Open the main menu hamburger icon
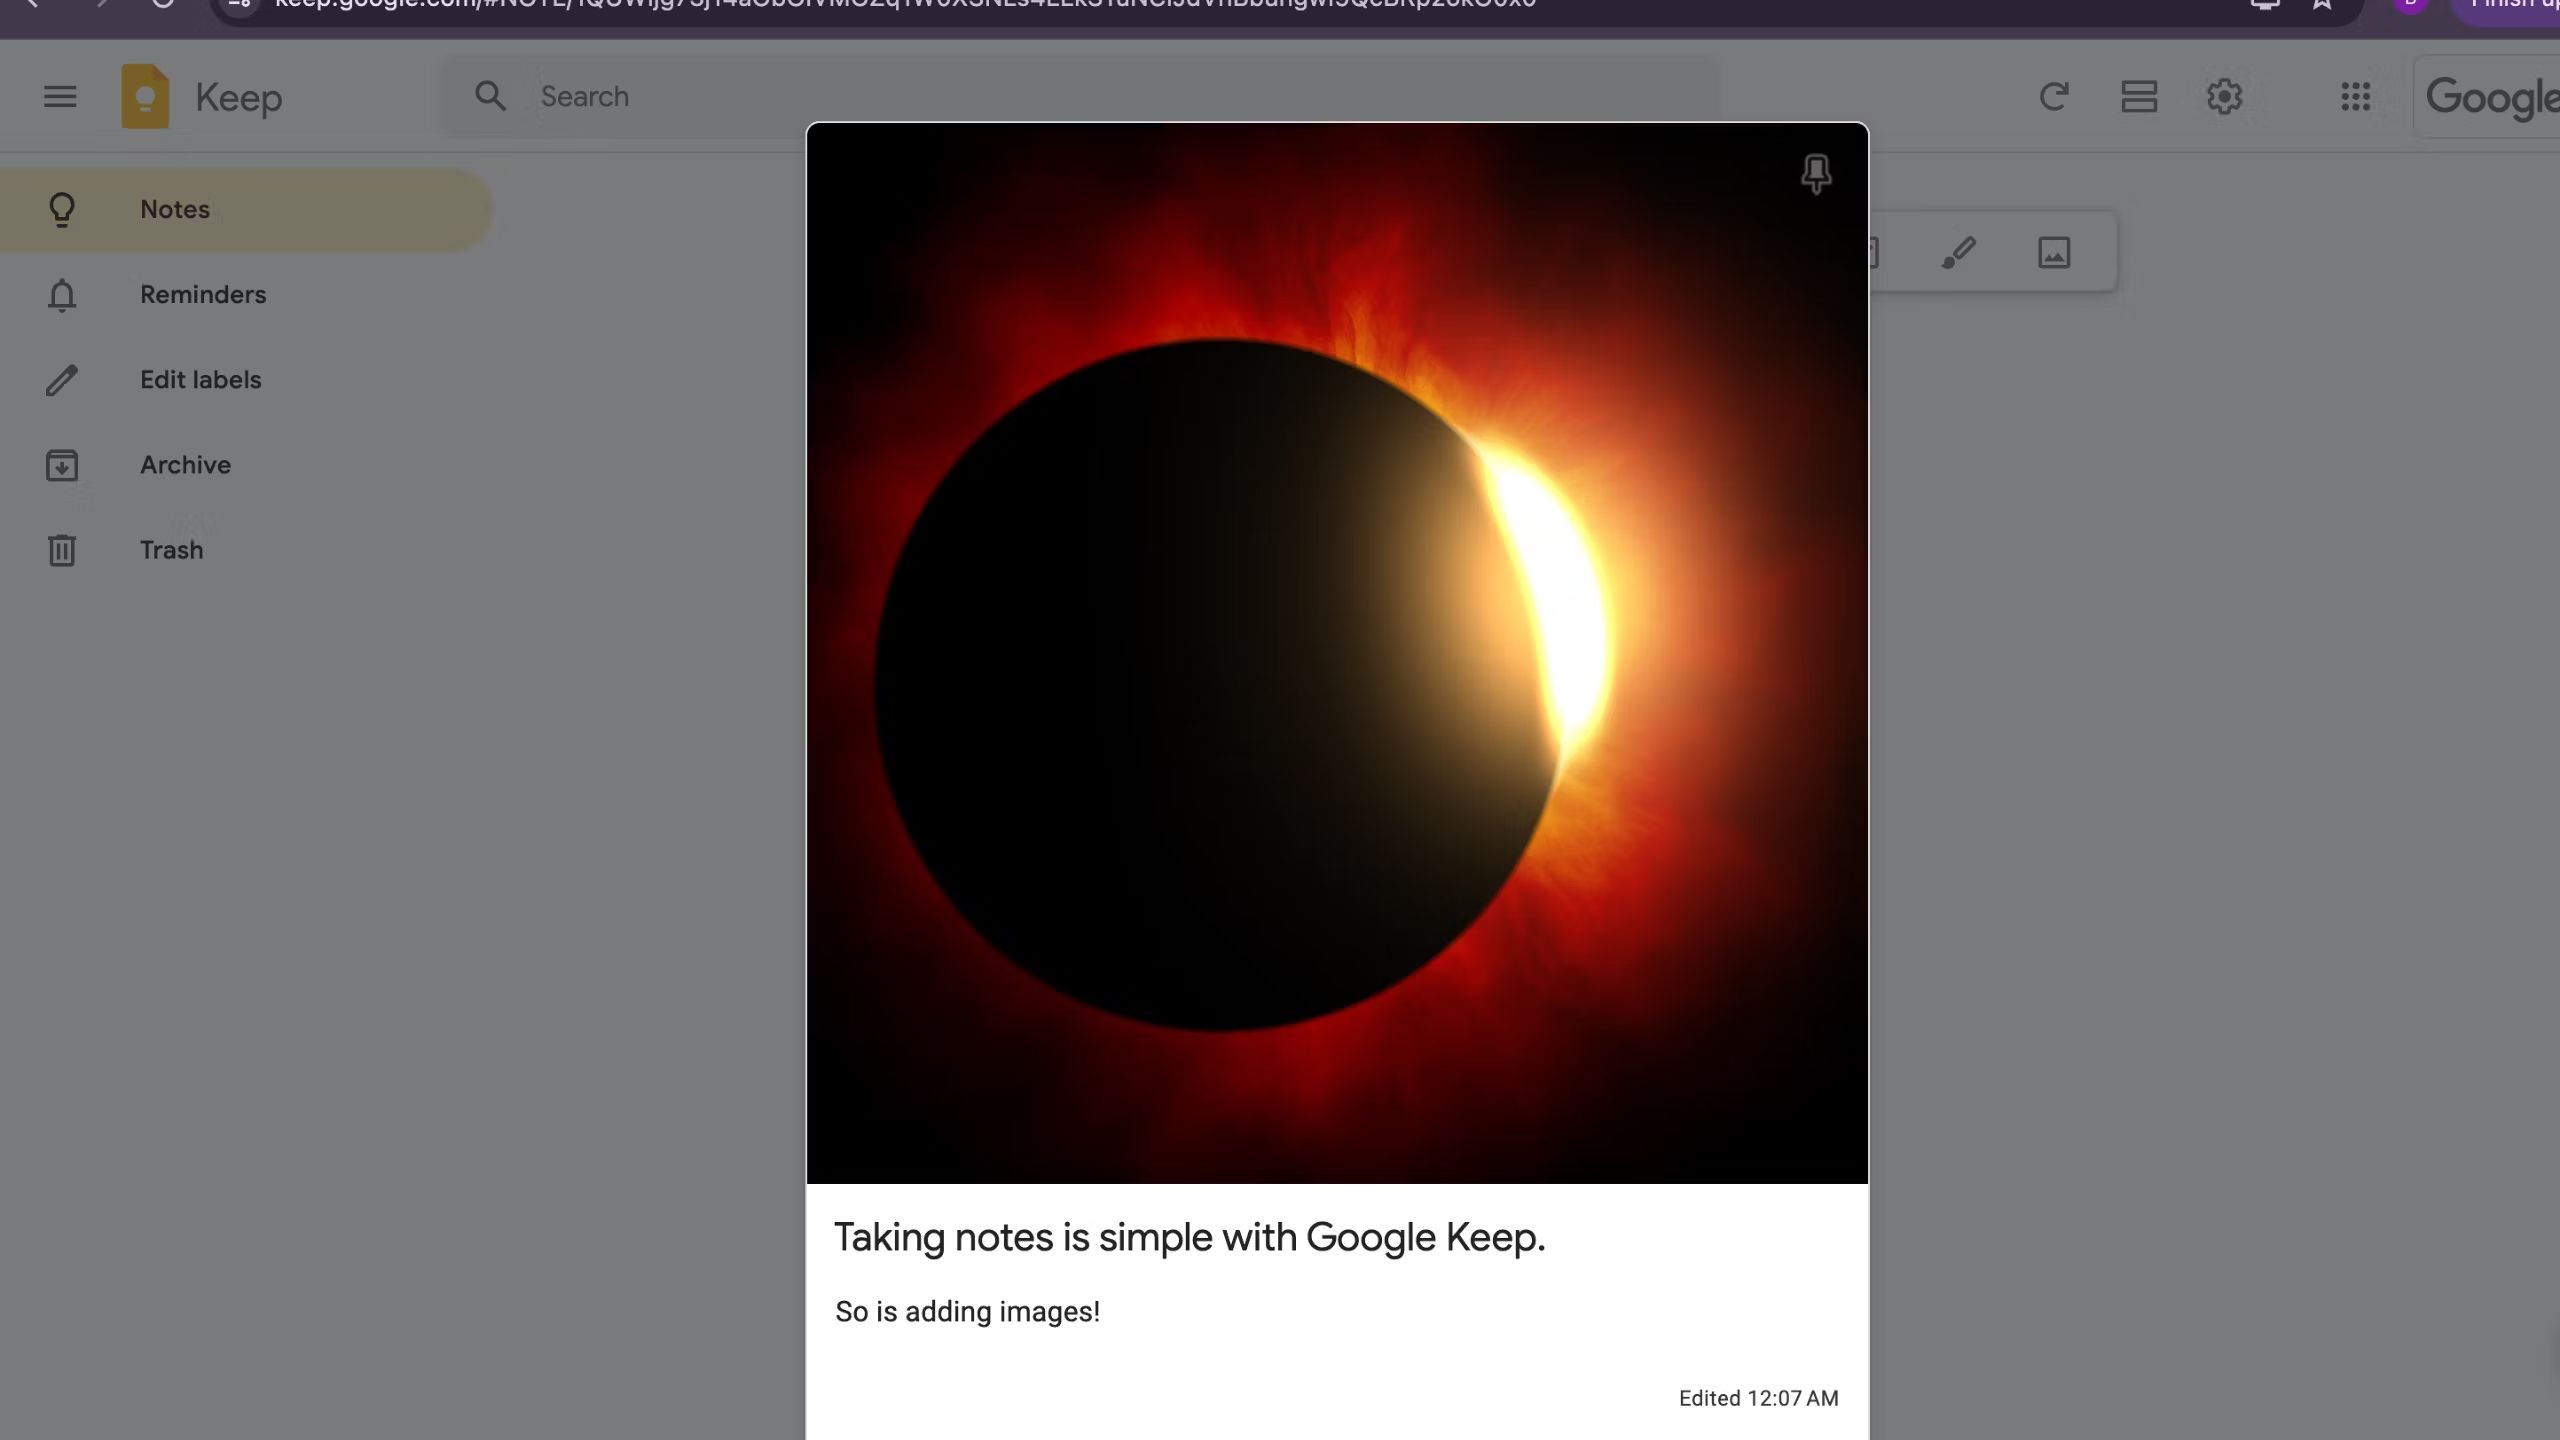 (x=60, y=97)
